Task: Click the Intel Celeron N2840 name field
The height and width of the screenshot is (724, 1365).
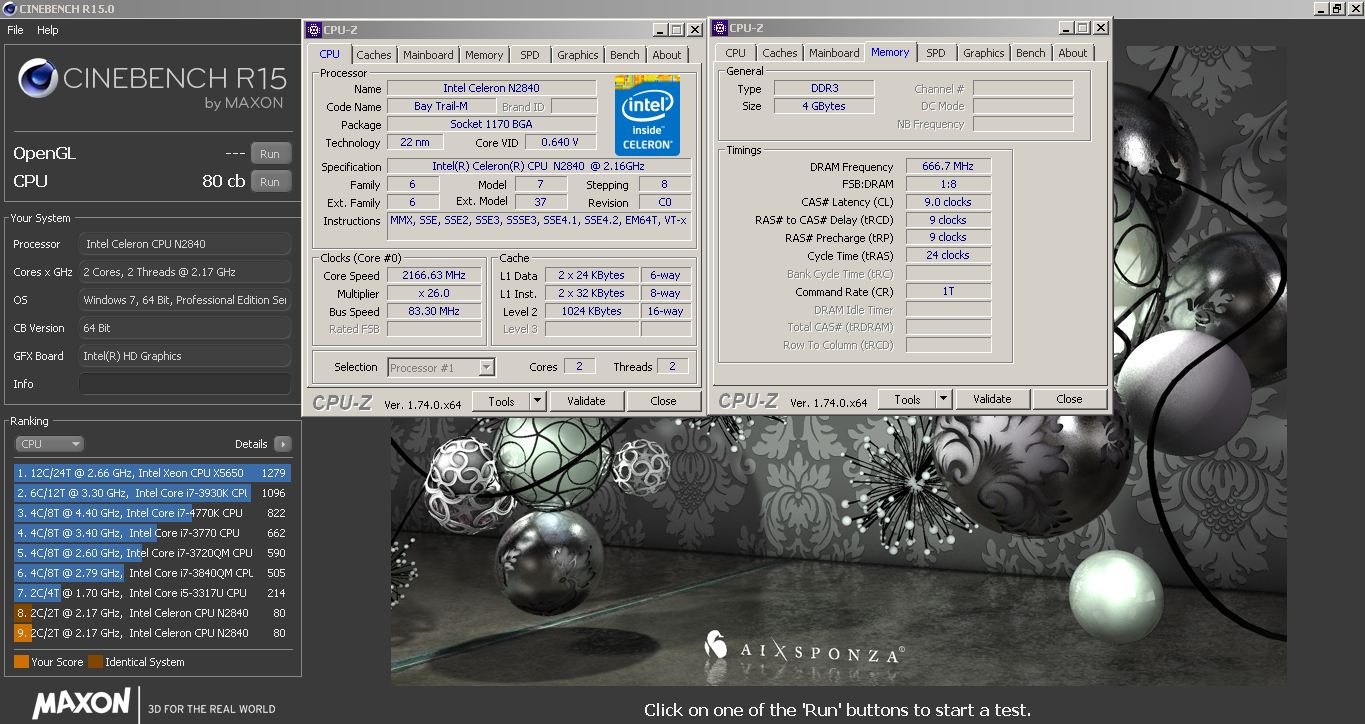Action: point(491,89)
